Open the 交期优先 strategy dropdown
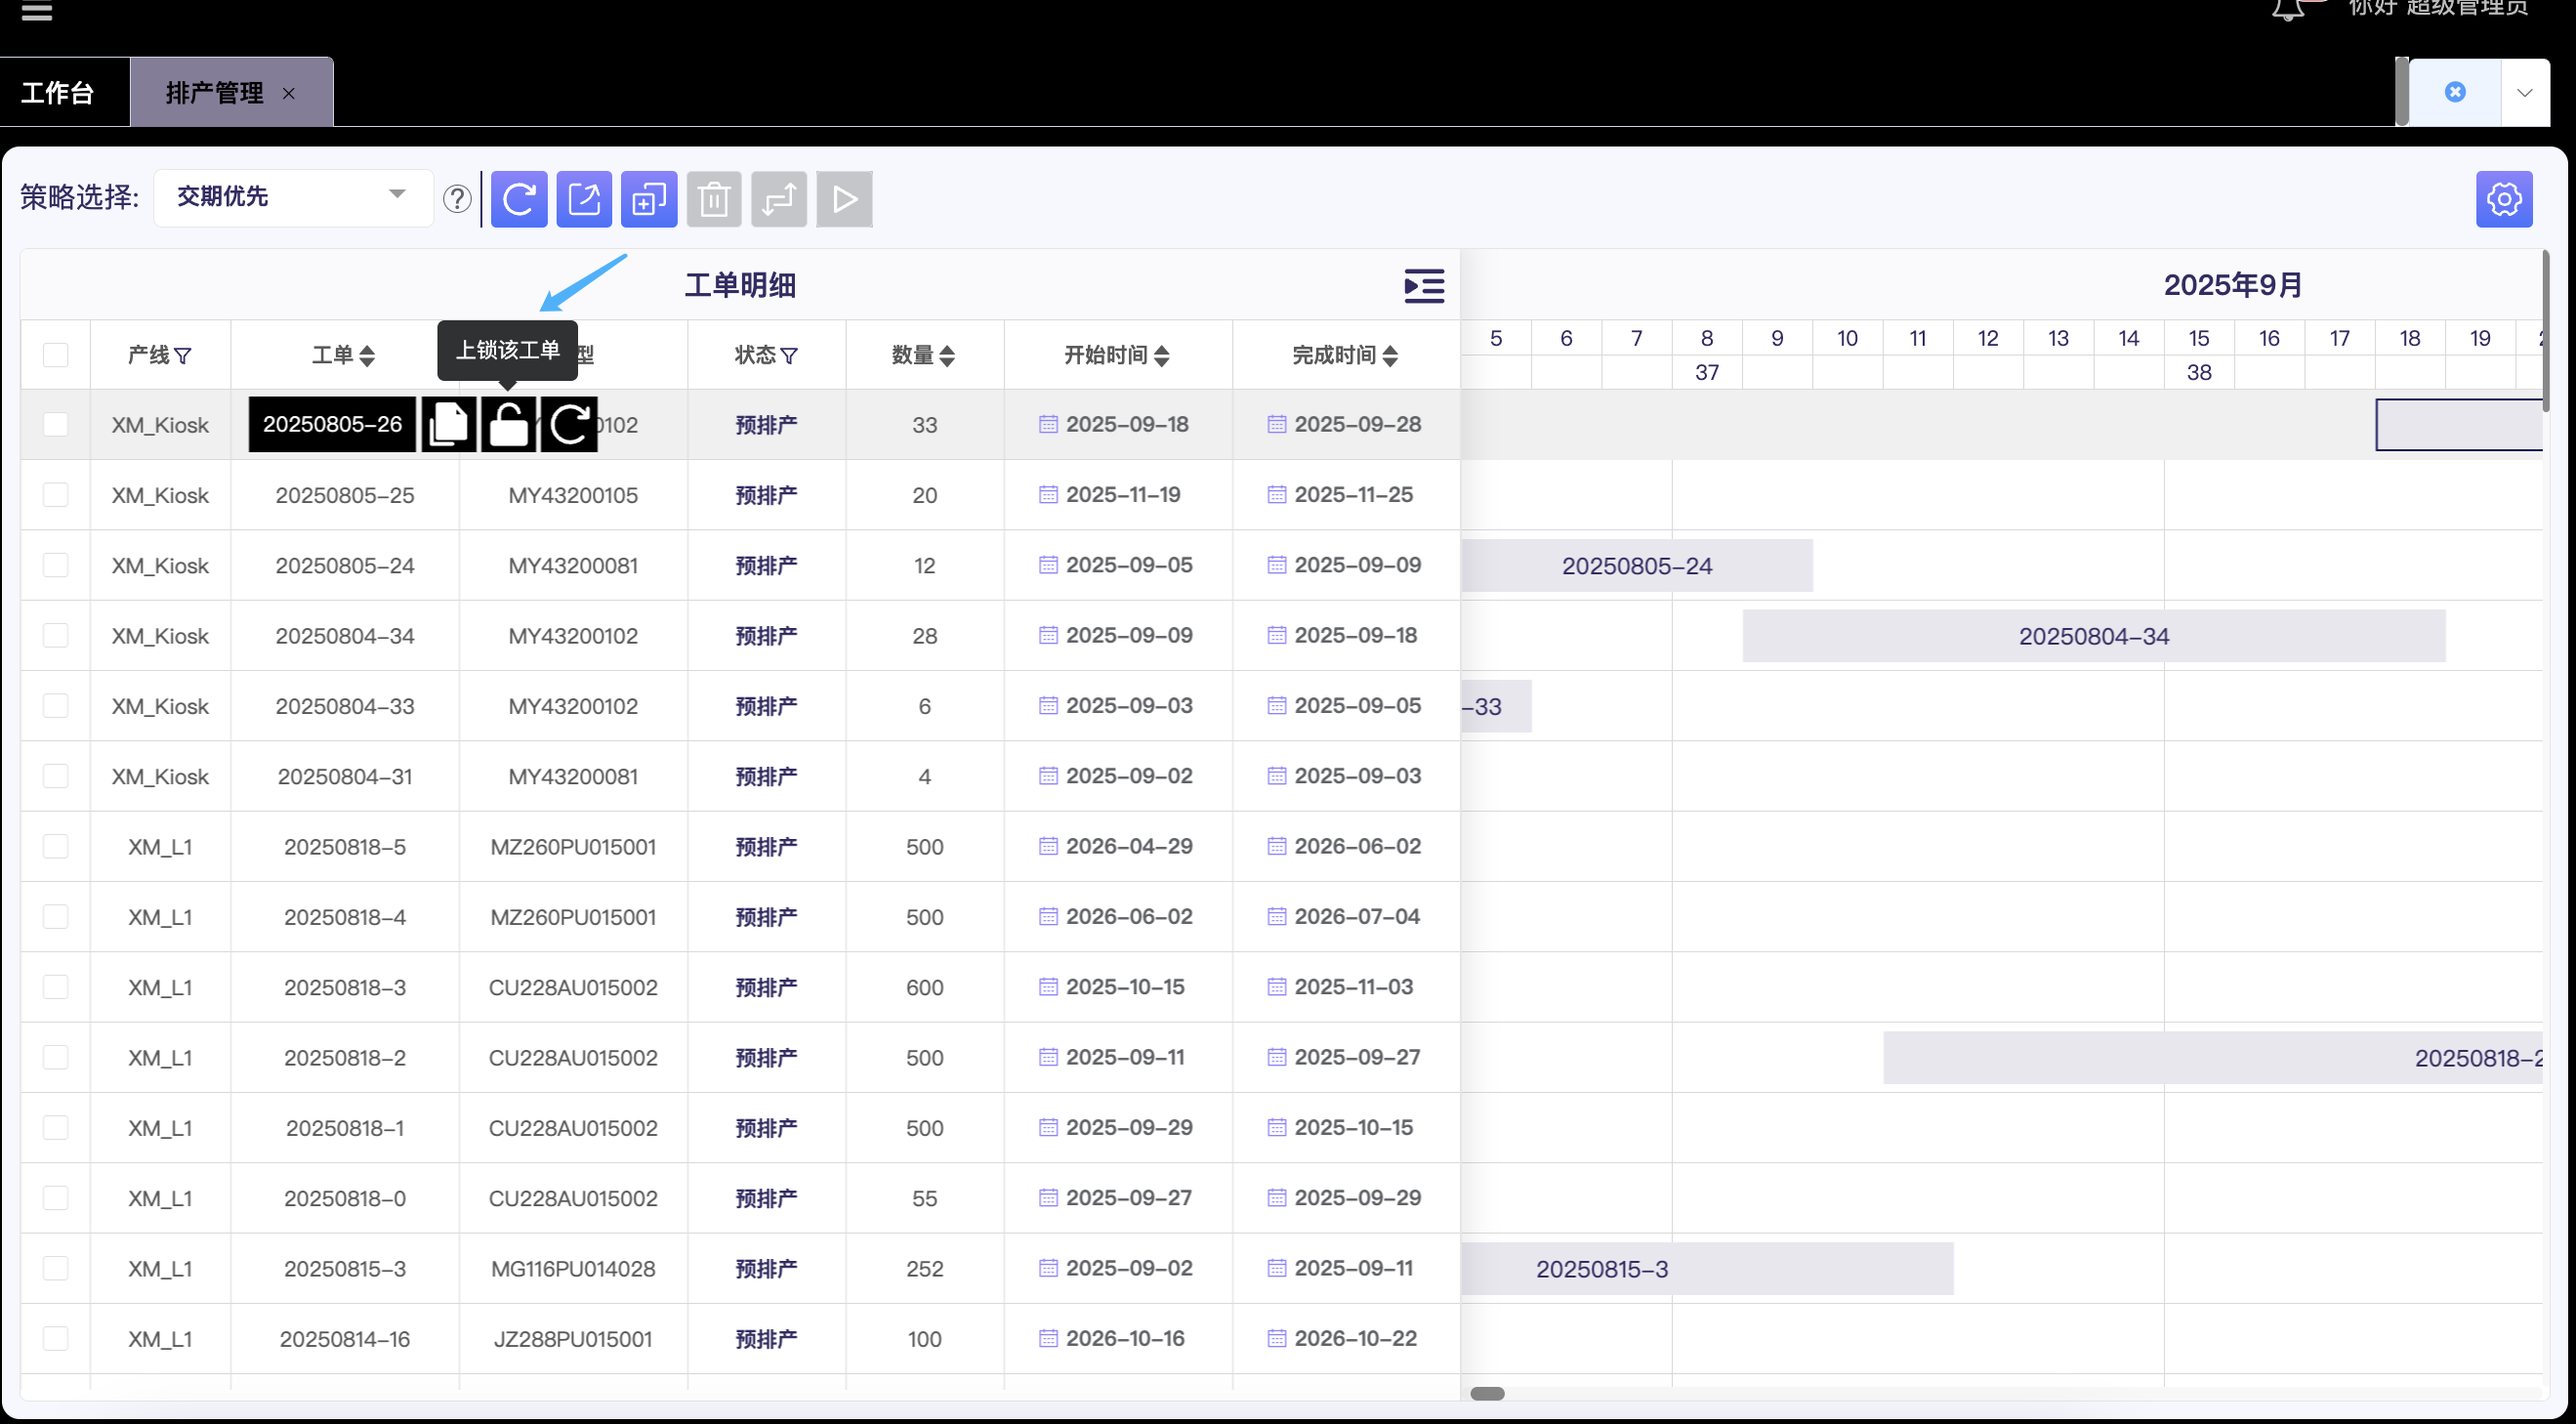The height and width of the screenshot is (1424, 2576). point(292,196)
